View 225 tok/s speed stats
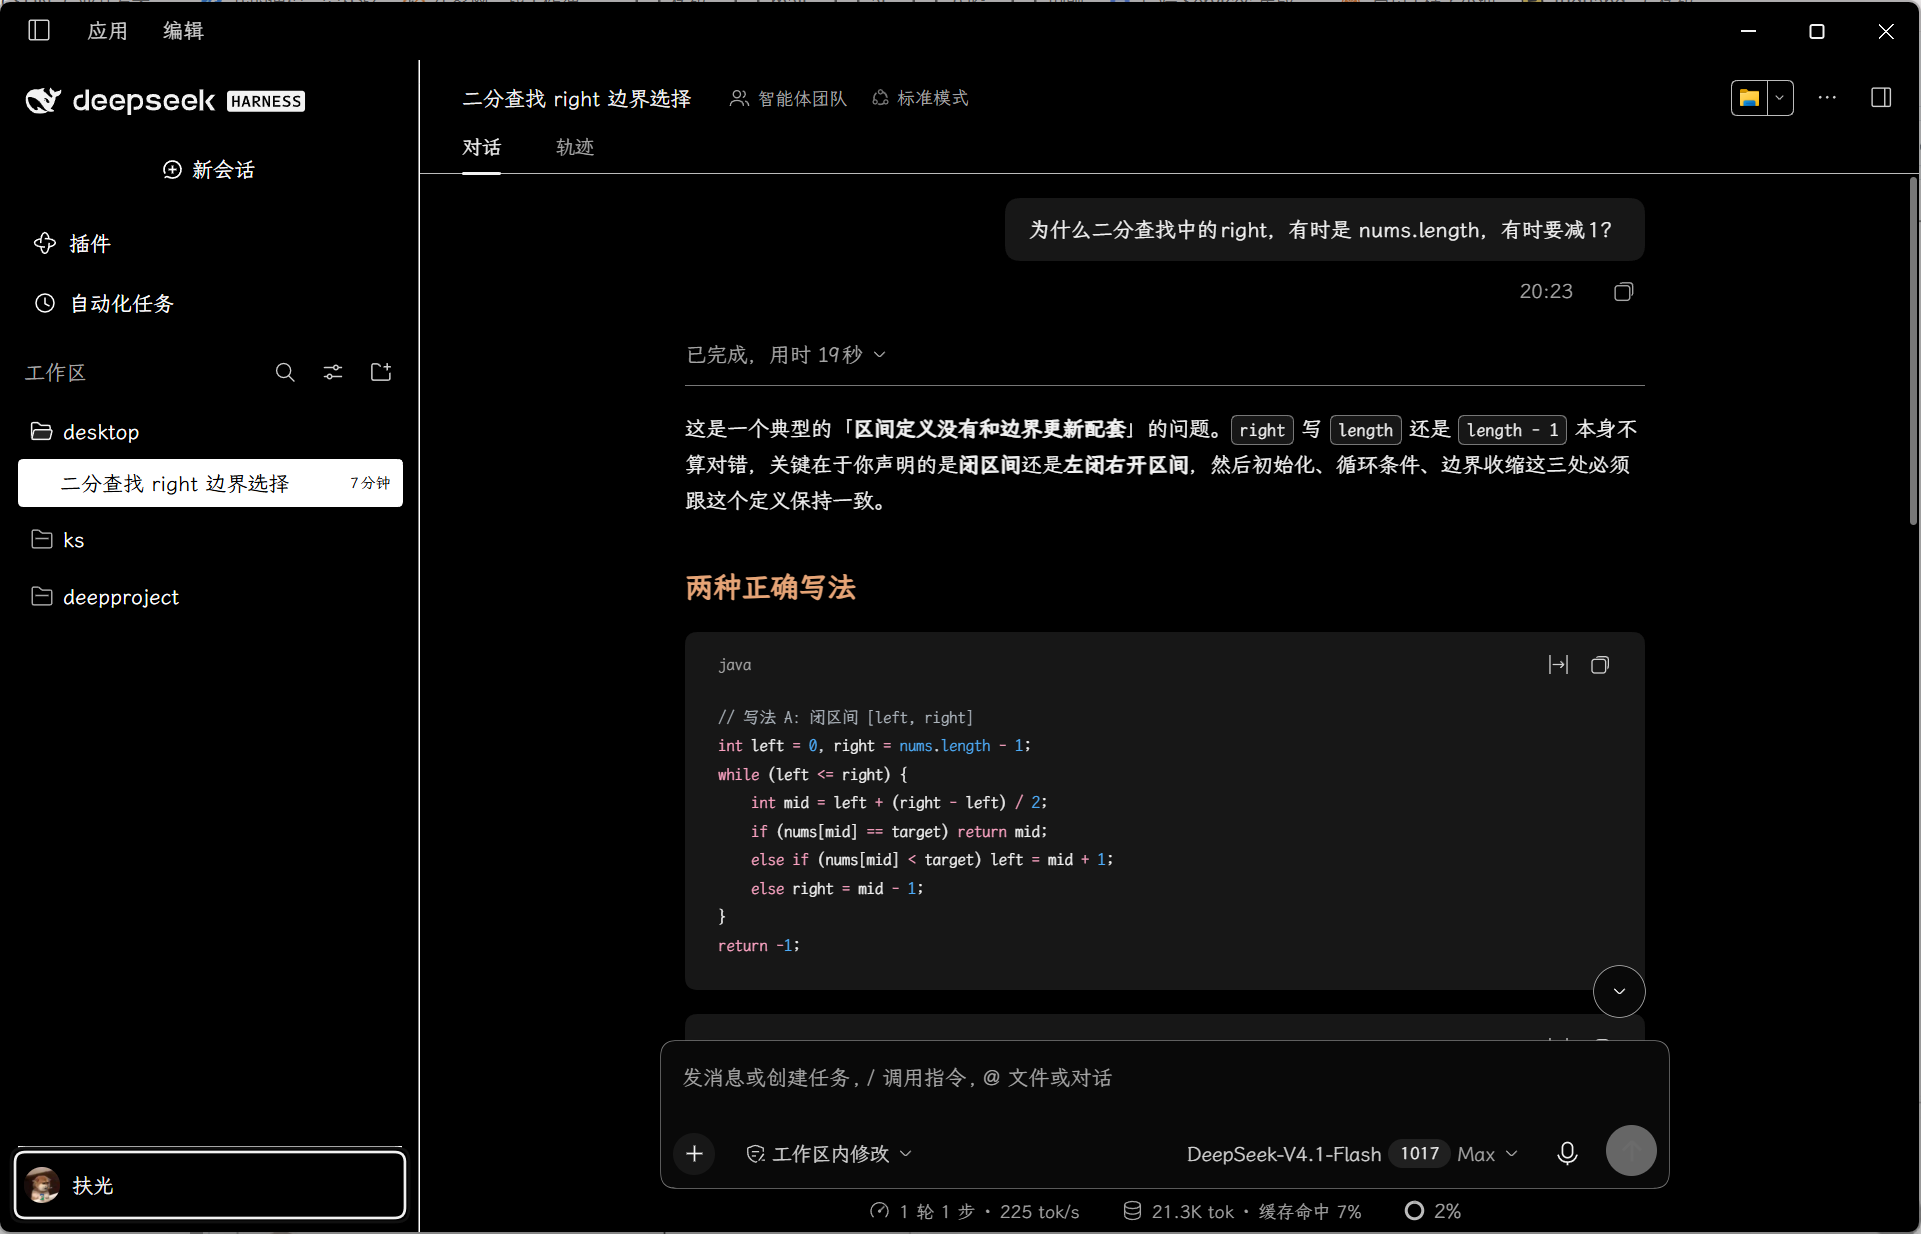 975,1212
